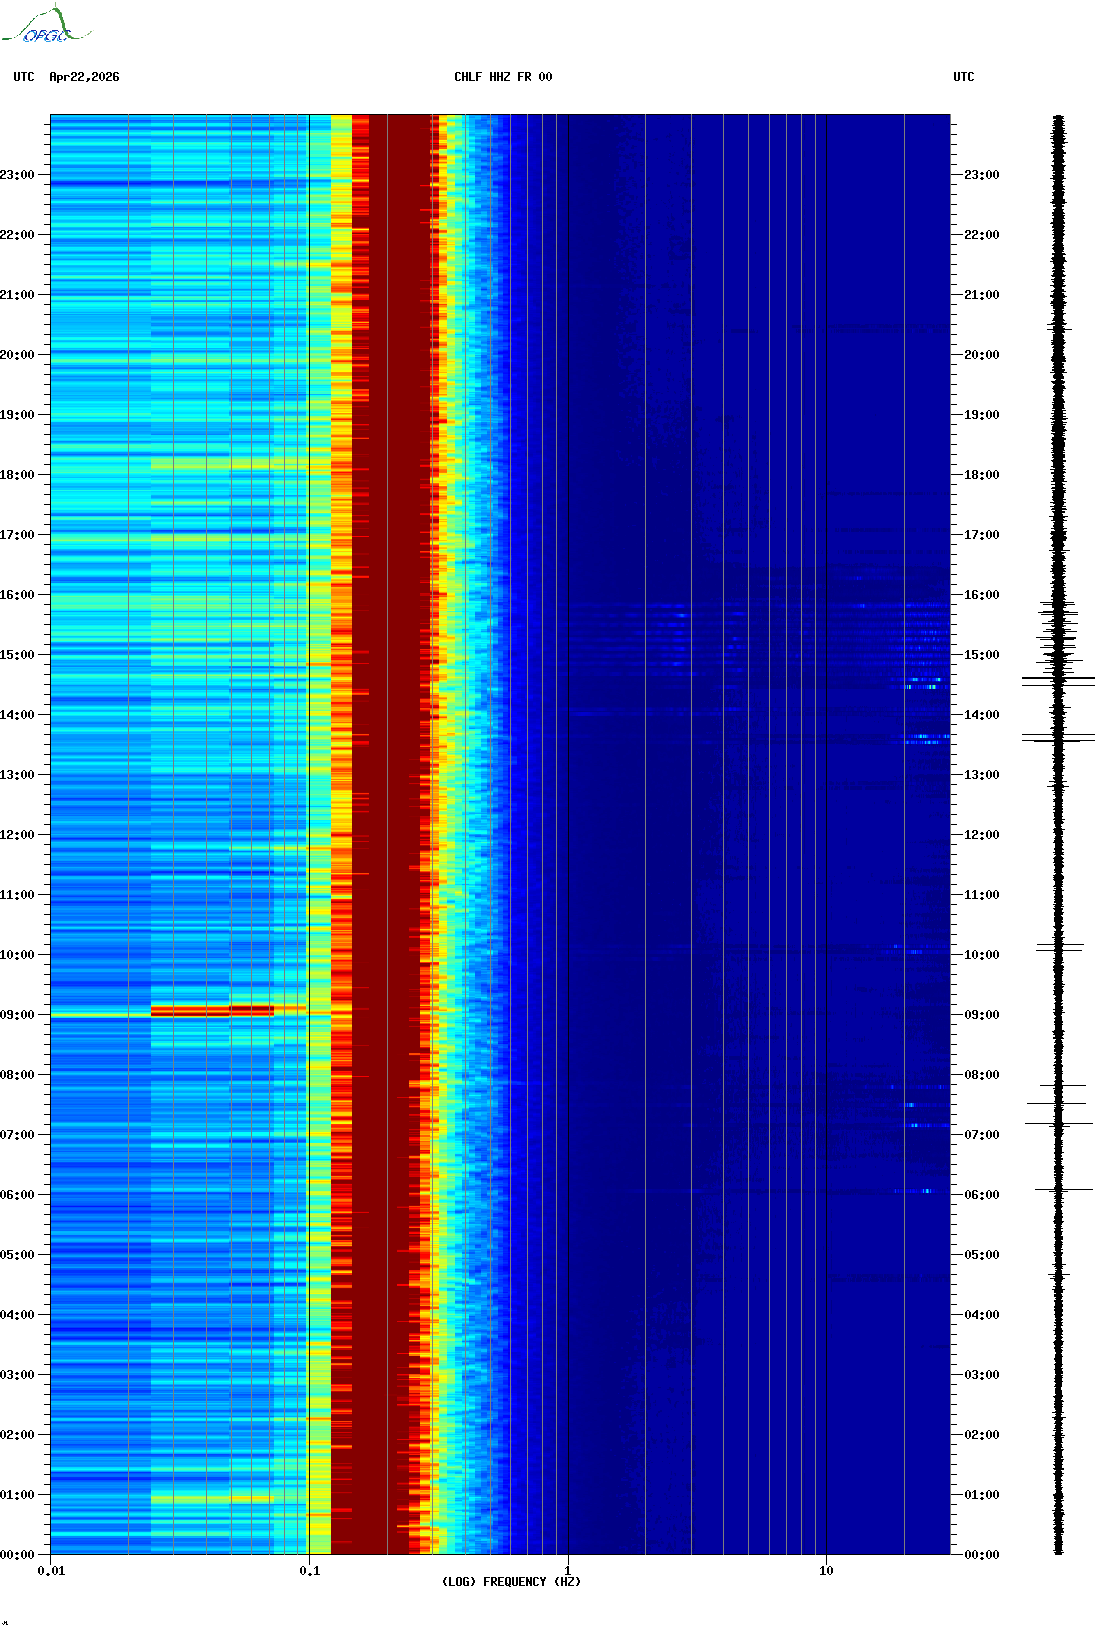
Task: Click the UTC label at top right
Action: point(963,77)
